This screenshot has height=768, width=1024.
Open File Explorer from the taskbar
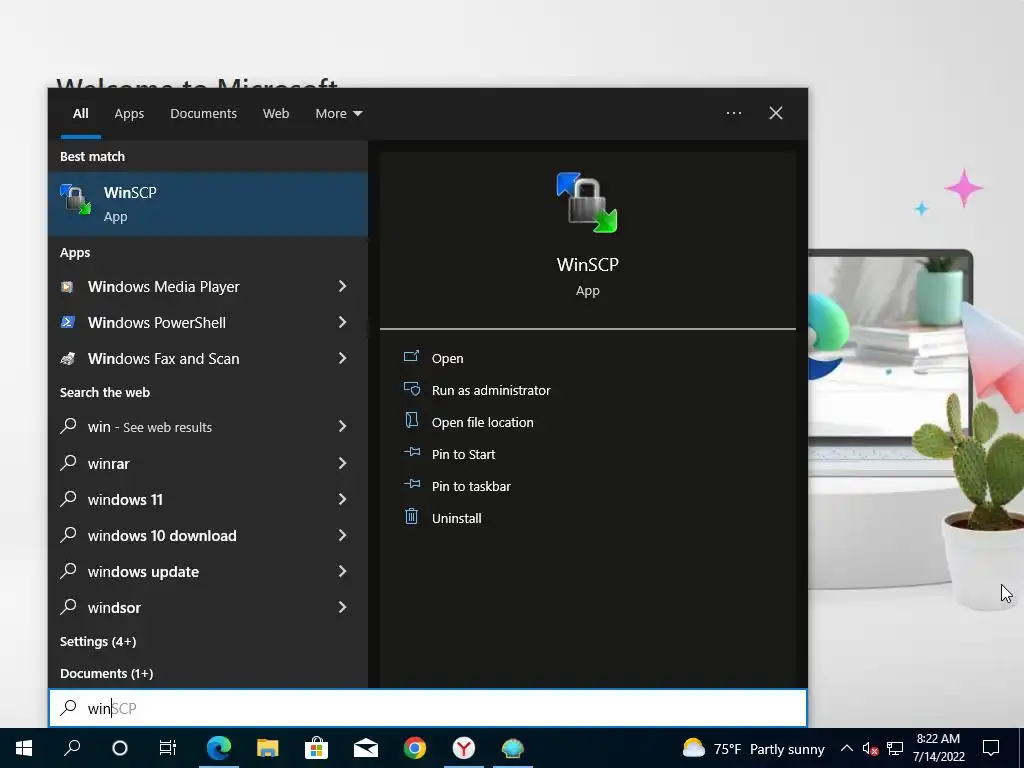[267, 748]
